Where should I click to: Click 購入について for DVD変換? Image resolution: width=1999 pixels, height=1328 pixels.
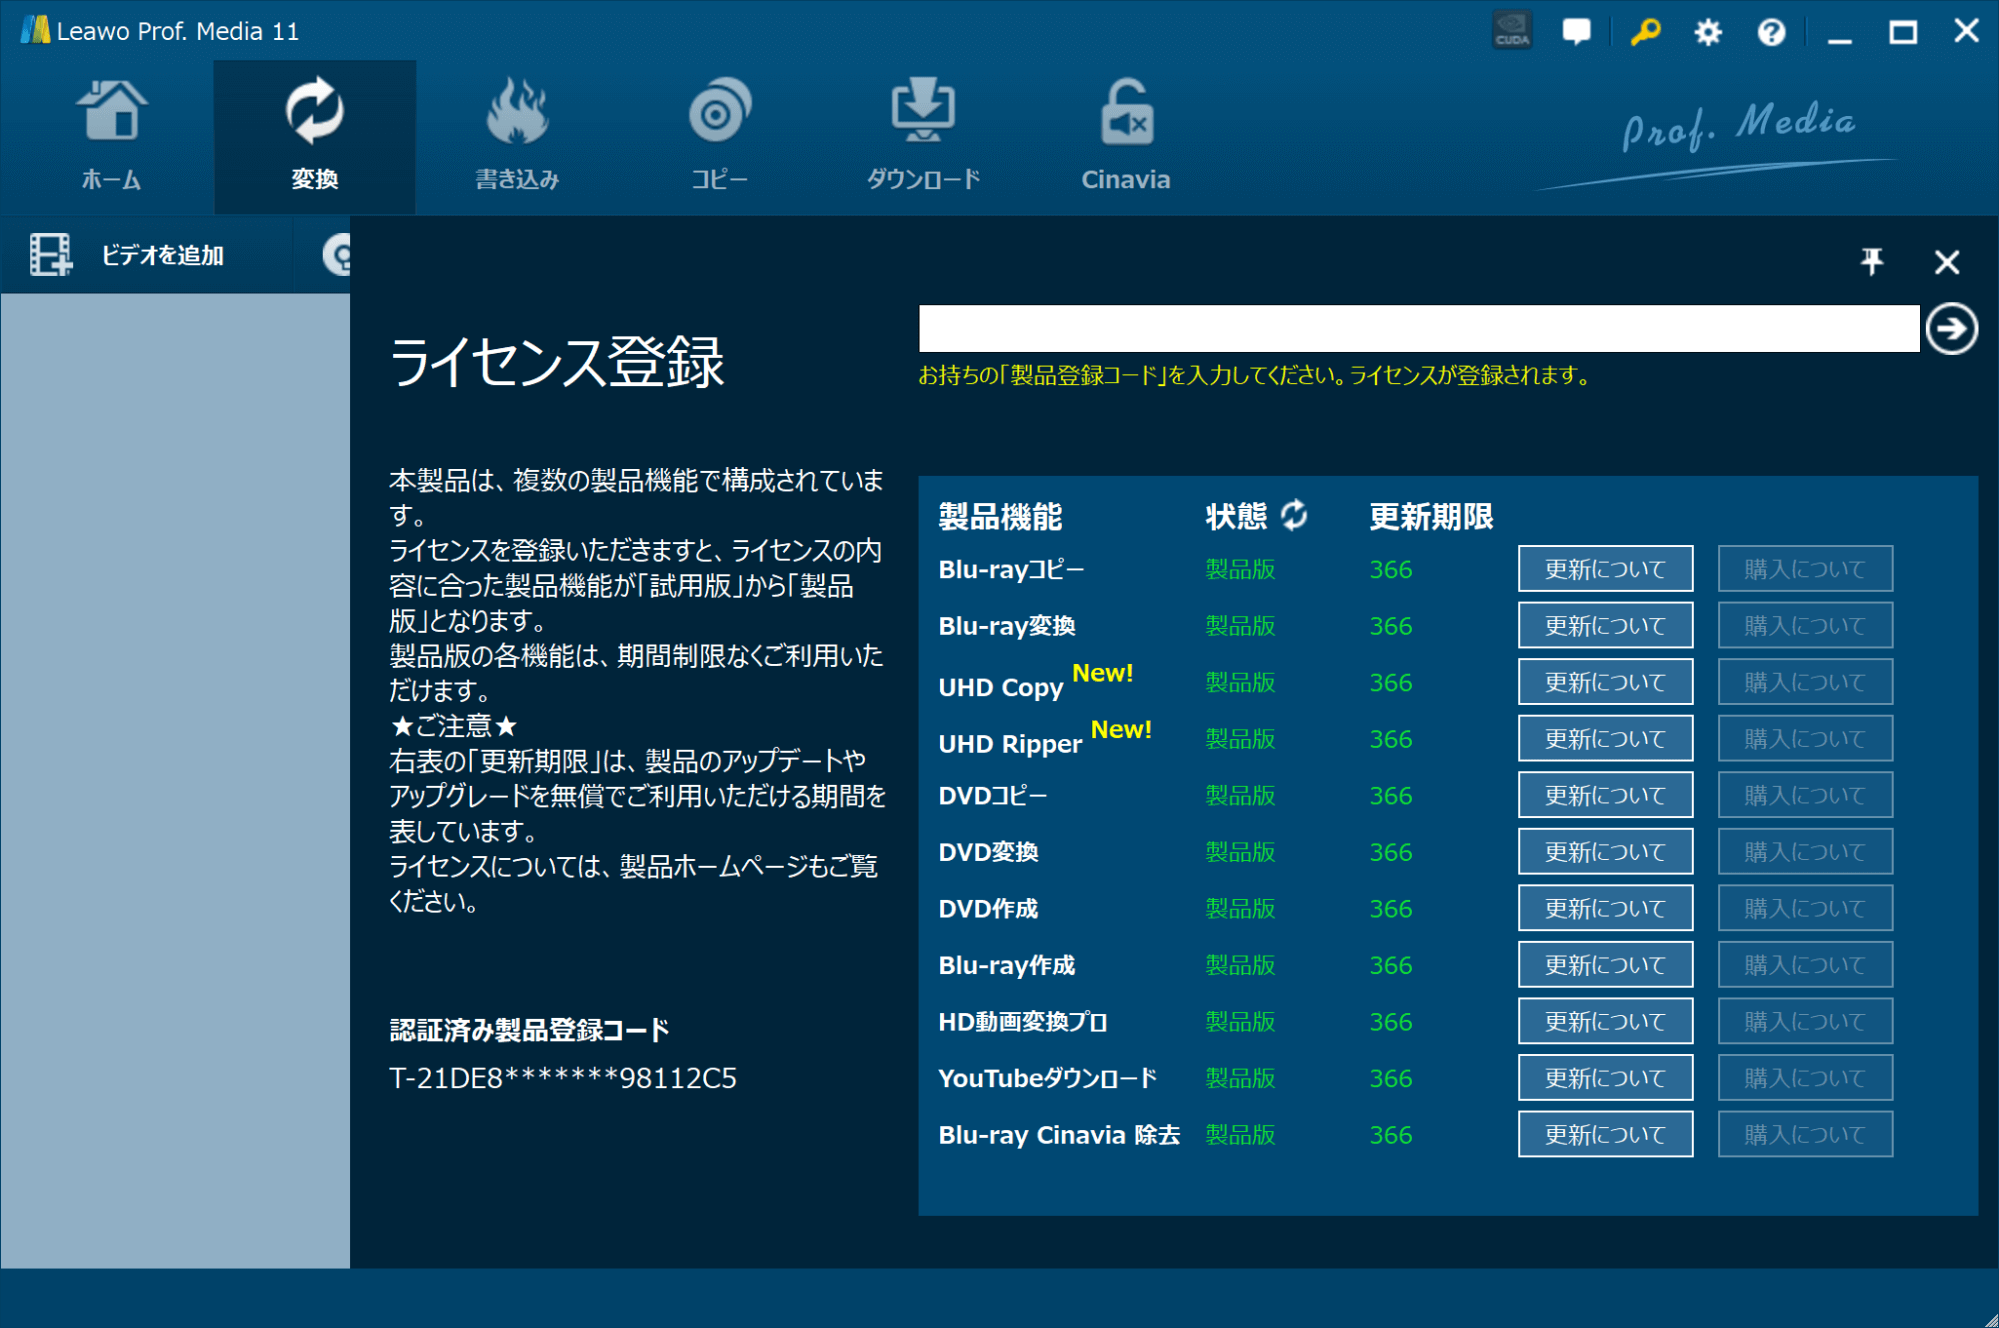1805,851
